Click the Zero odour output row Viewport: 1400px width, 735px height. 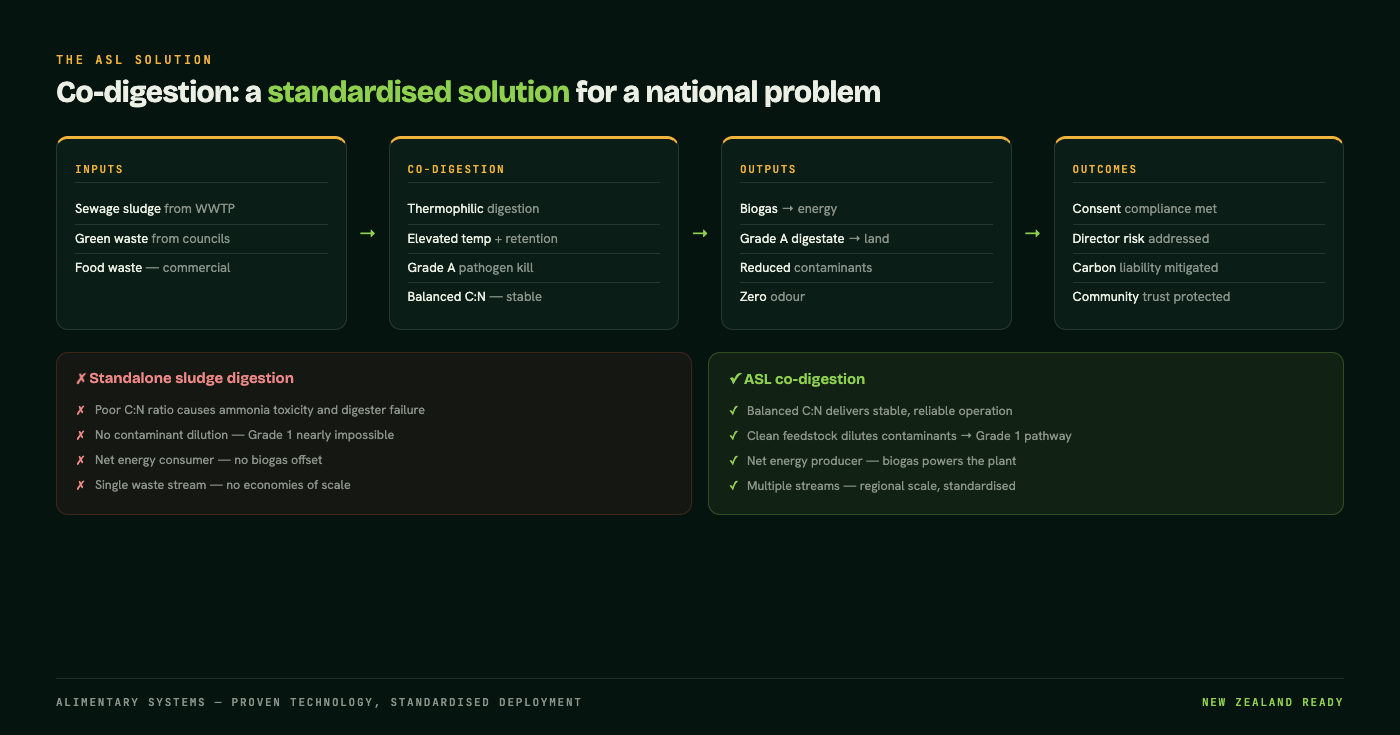point(866,296)
